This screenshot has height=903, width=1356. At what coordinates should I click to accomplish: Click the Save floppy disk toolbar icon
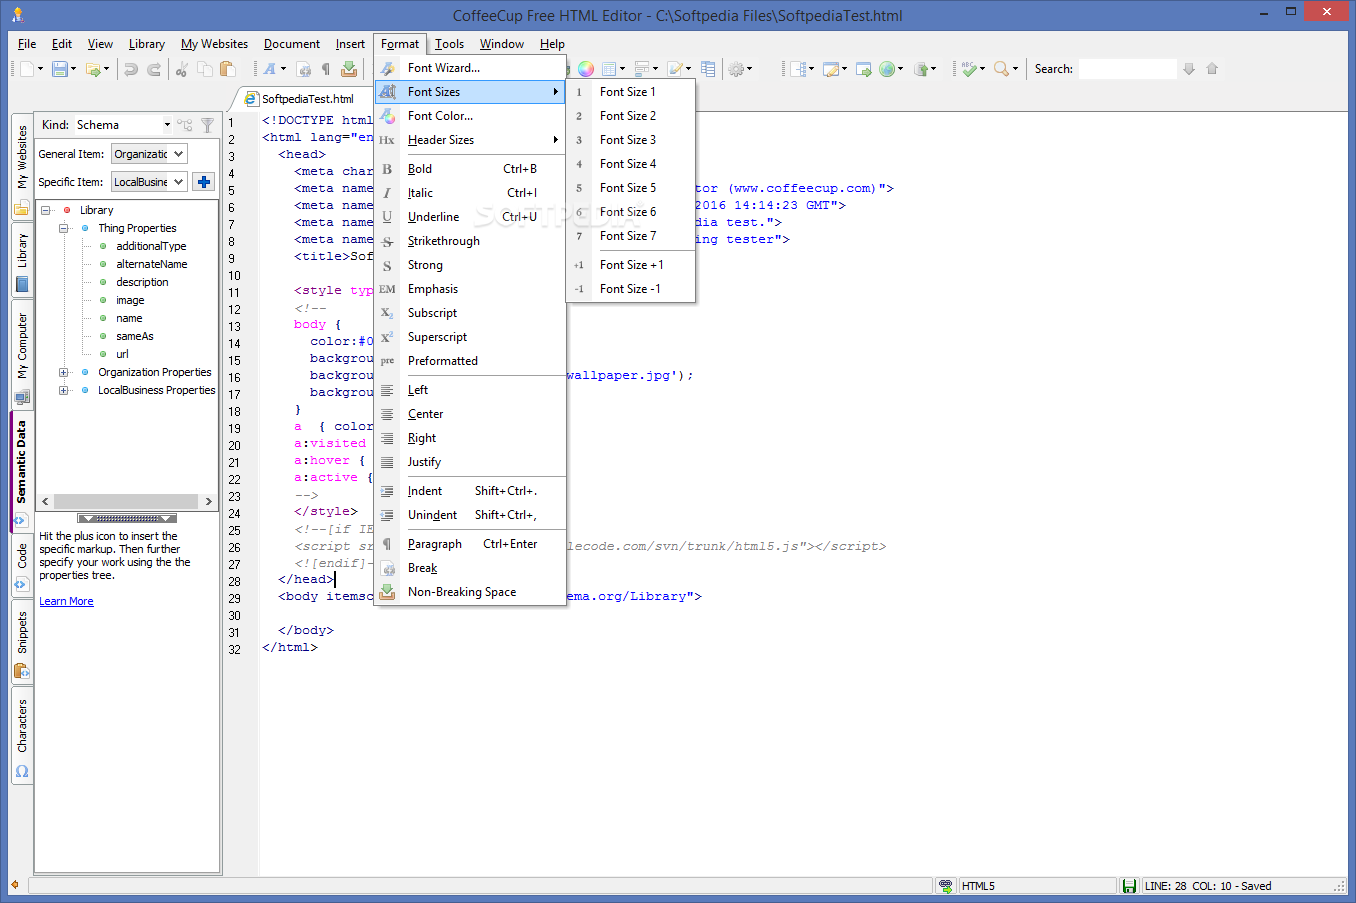pyautogui.click(x=60, y=69)
